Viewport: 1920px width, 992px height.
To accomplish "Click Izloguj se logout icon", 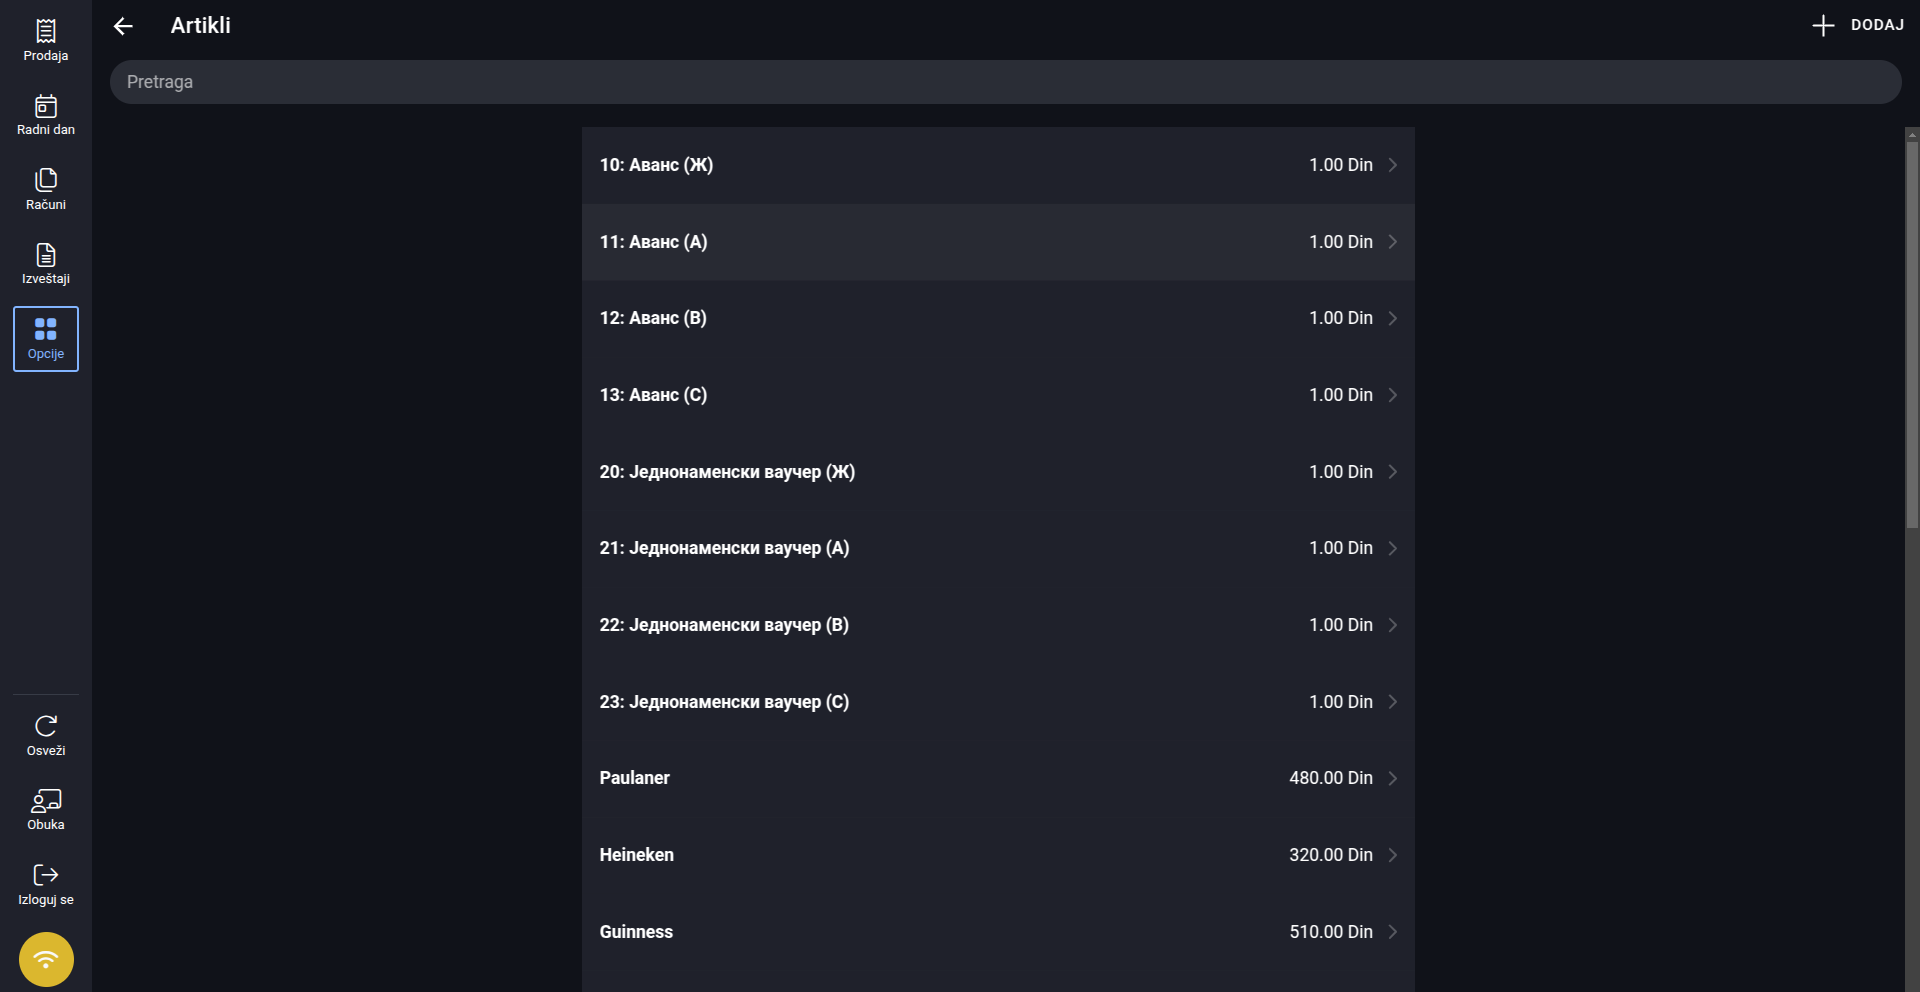I will (46, 875).
